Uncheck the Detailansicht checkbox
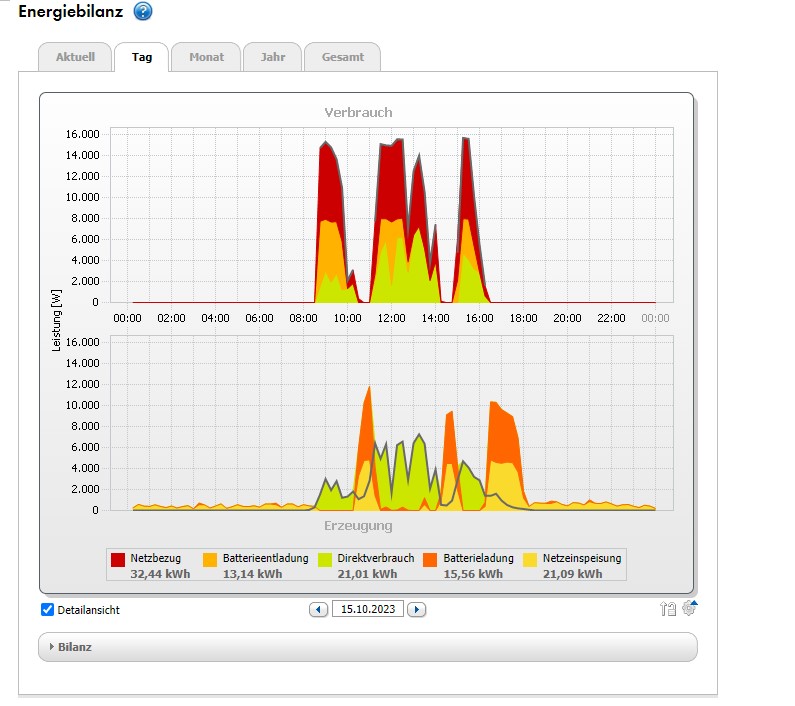 pyautogui.click(x=48, y=610)
